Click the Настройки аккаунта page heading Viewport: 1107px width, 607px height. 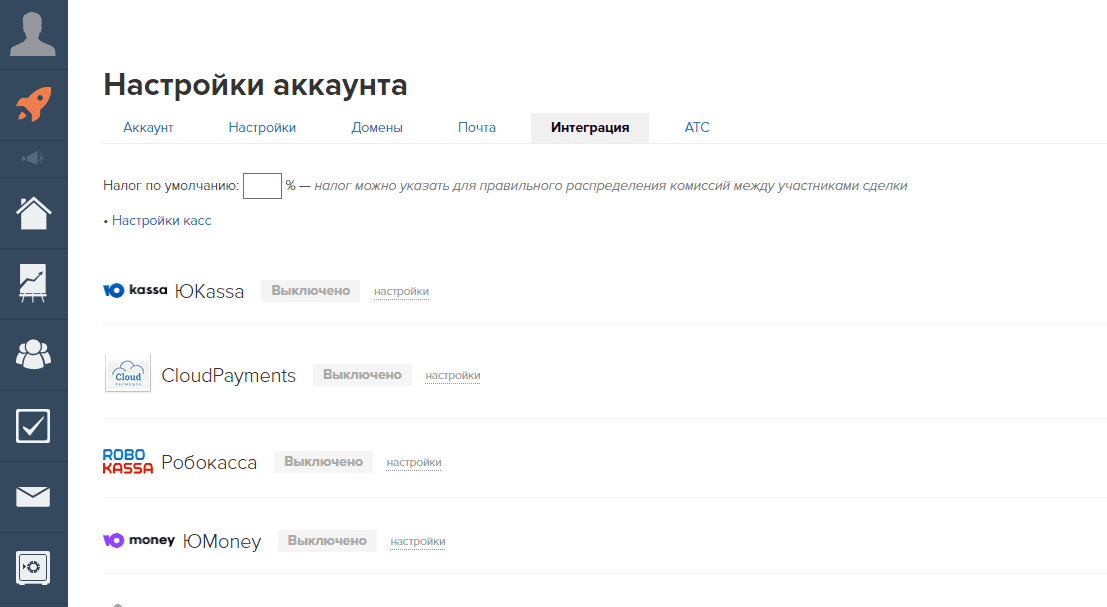256,85
